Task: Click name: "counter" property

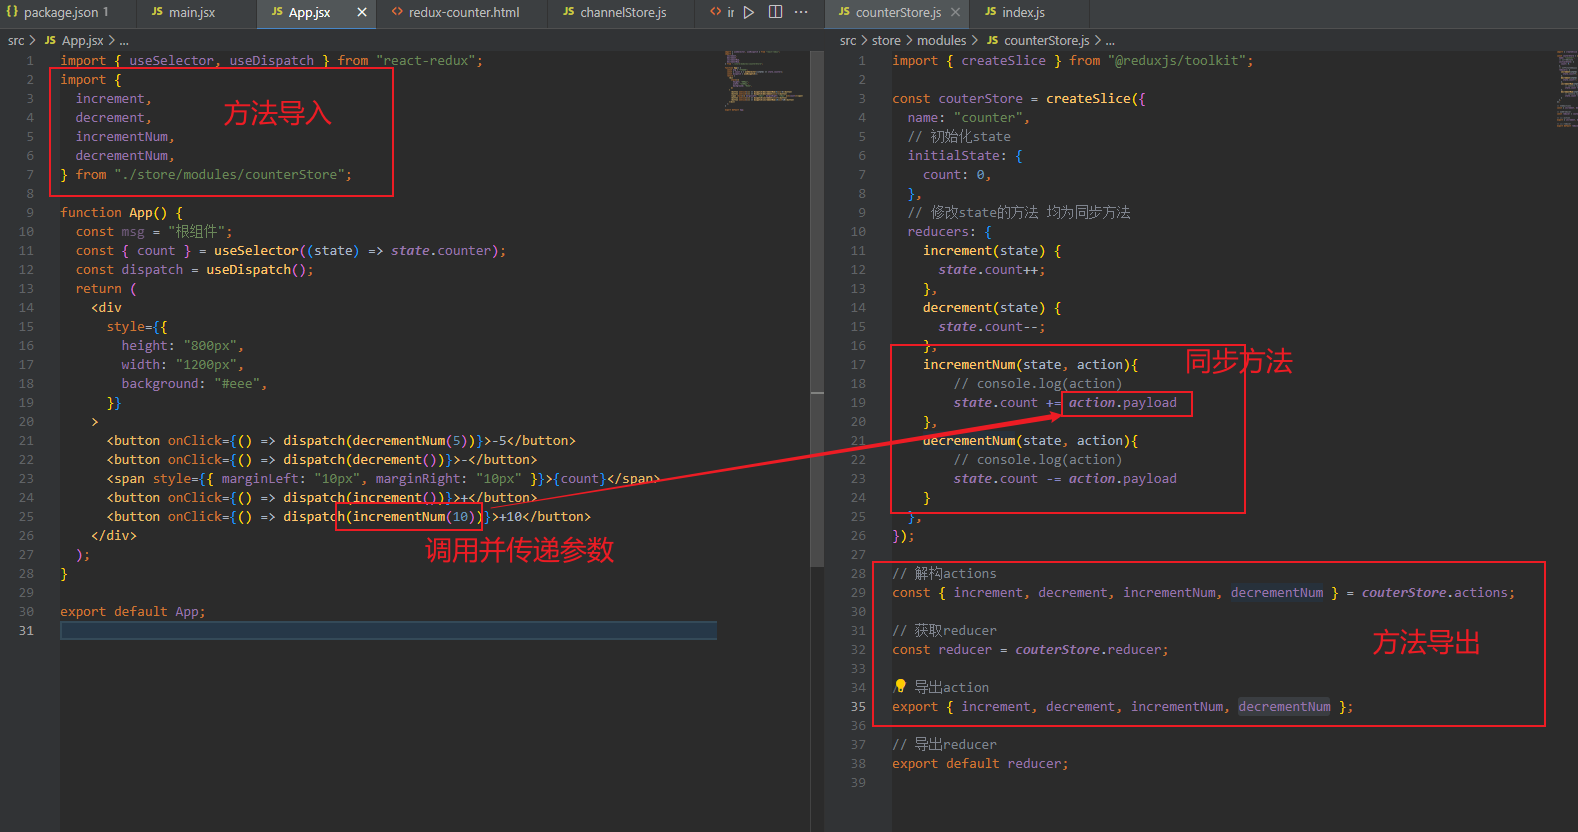Action: coord(968,117)
